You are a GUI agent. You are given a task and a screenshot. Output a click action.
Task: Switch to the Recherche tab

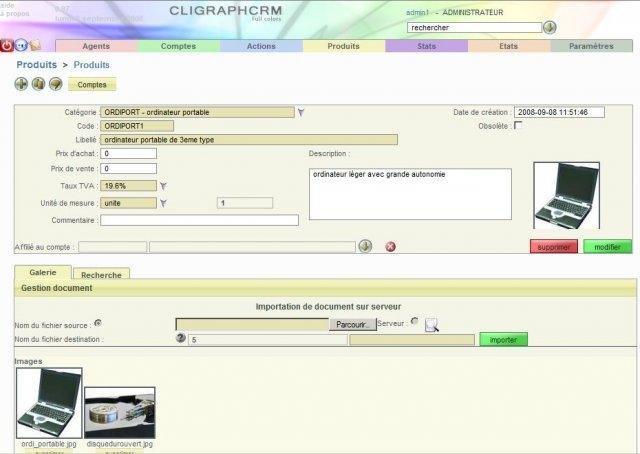[102, 274]
